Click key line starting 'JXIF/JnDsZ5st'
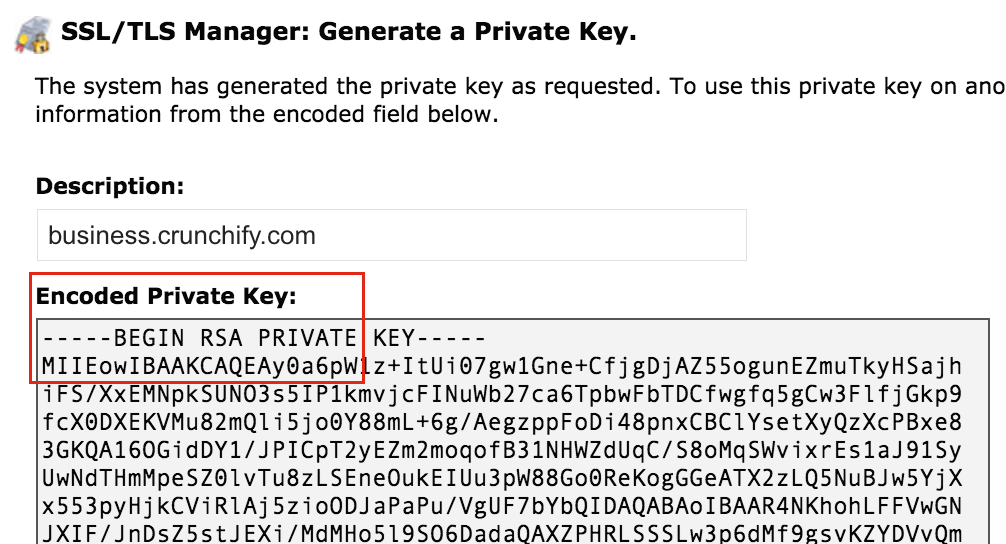 point(502,534)
